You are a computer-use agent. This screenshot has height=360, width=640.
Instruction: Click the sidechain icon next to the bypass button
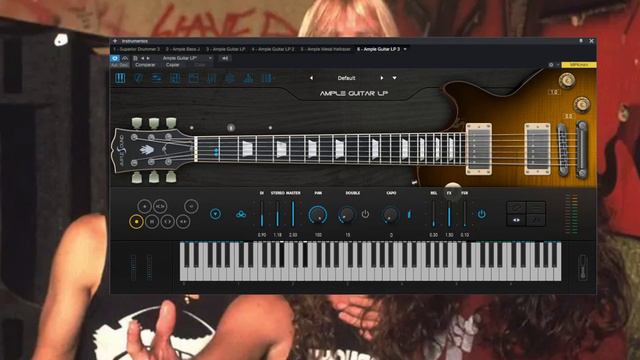pos(125,58)
